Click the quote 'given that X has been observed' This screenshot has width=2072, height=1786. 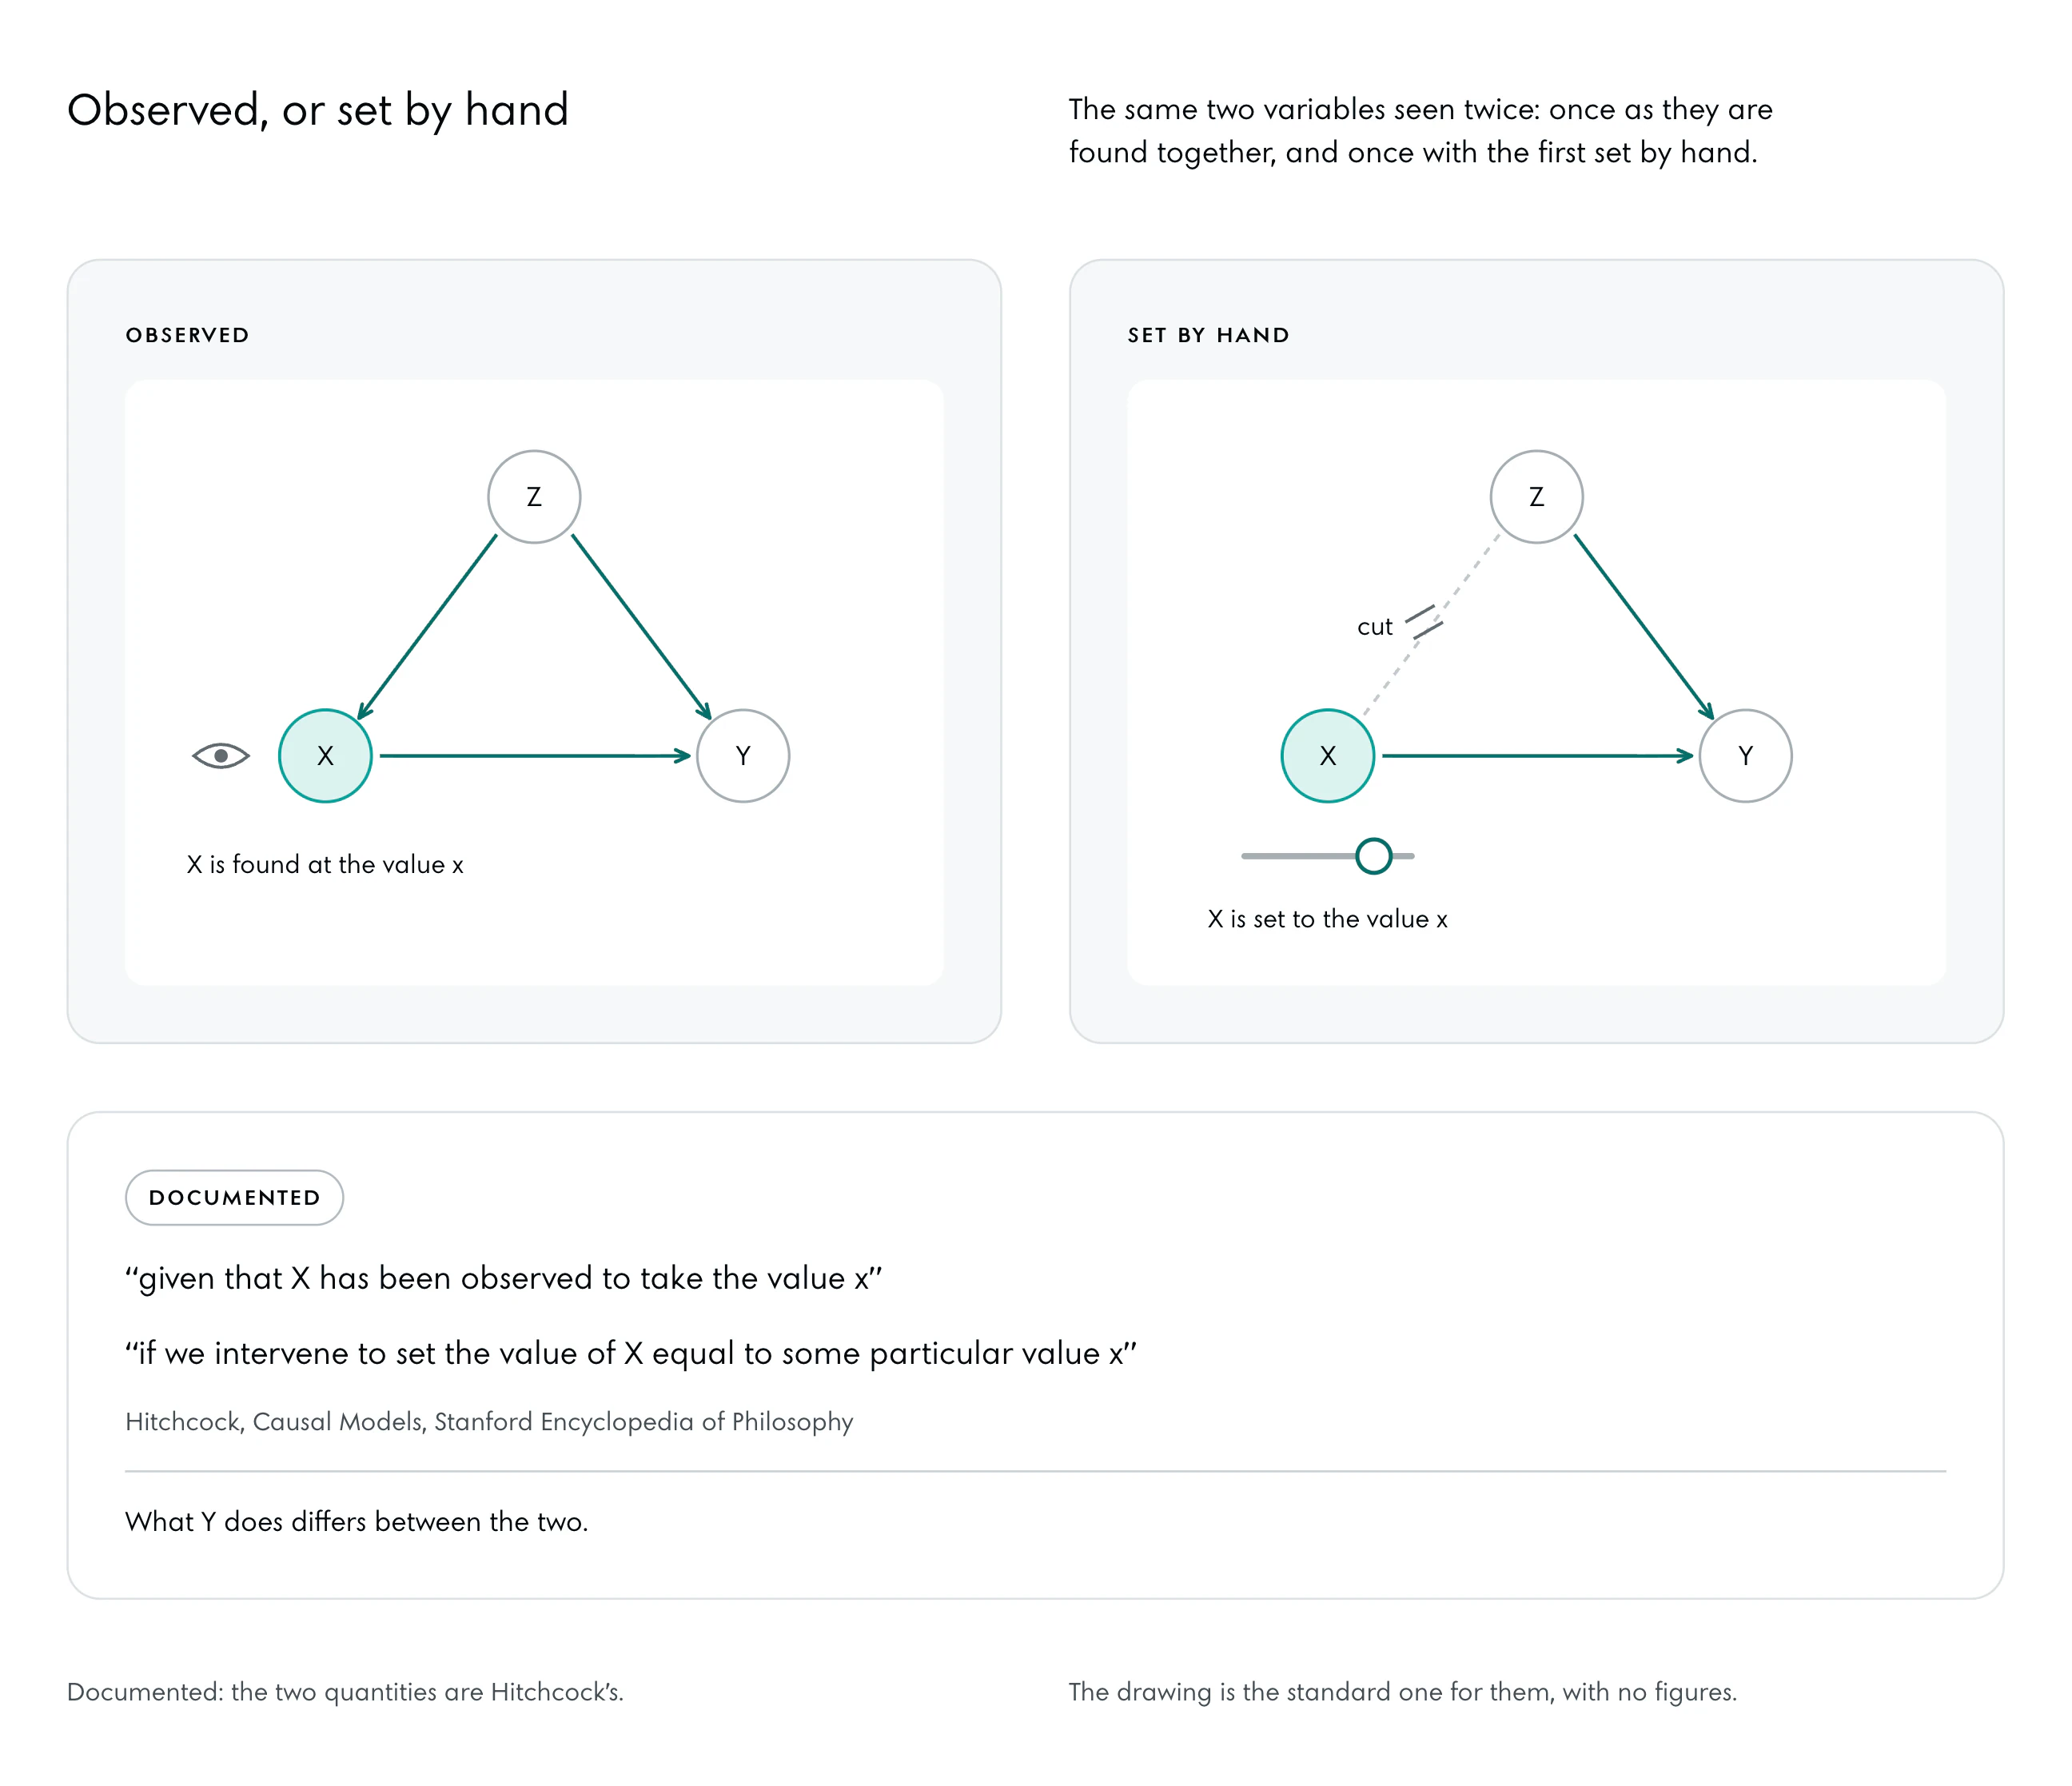pyautogui.click(x=504, y=1278)
